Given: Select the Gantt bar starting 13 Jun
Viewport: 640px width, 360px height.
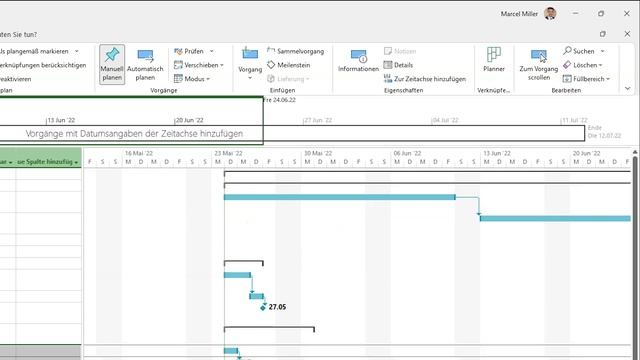Looking at the screenshot, I should (555, 219).
